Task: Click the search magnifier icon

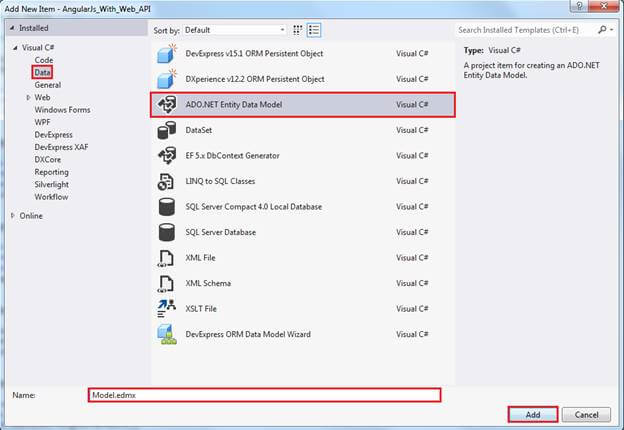Action: [x=602, y=29]
